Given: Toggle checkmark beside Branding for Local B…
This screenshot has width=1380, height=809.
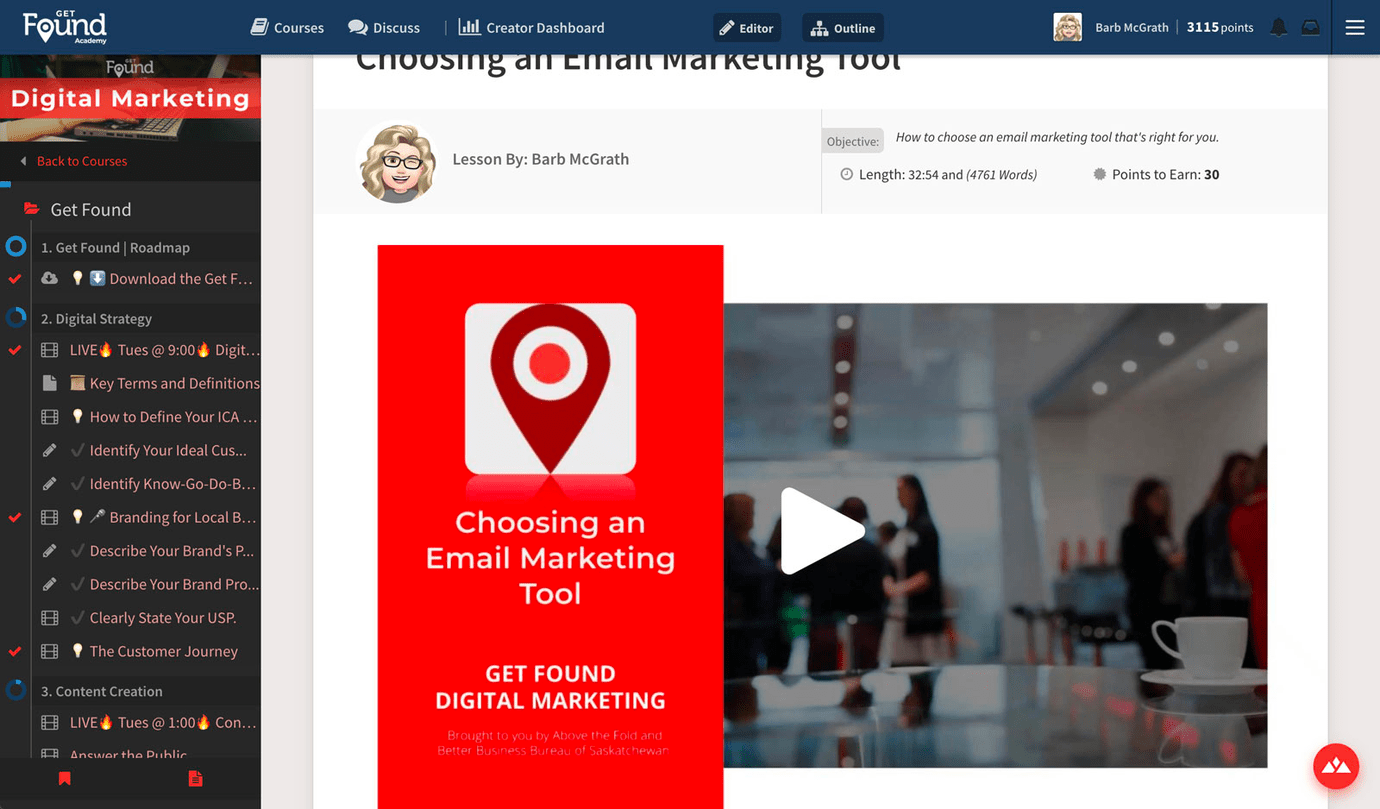Looking at the screenshot, I should 15,517.
